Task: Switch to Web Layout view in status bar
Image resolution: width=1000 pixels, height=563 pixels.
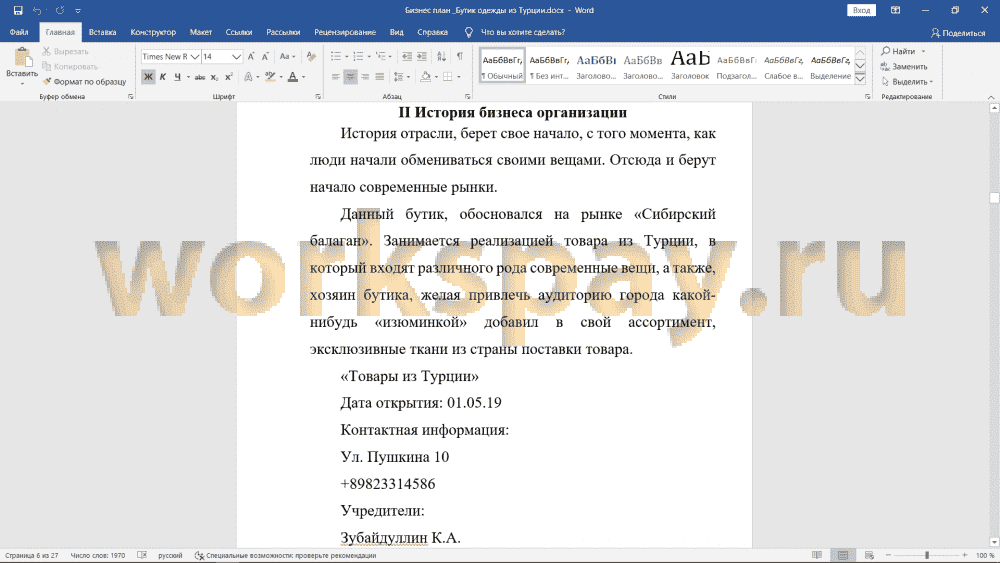Action: point(869,555)
